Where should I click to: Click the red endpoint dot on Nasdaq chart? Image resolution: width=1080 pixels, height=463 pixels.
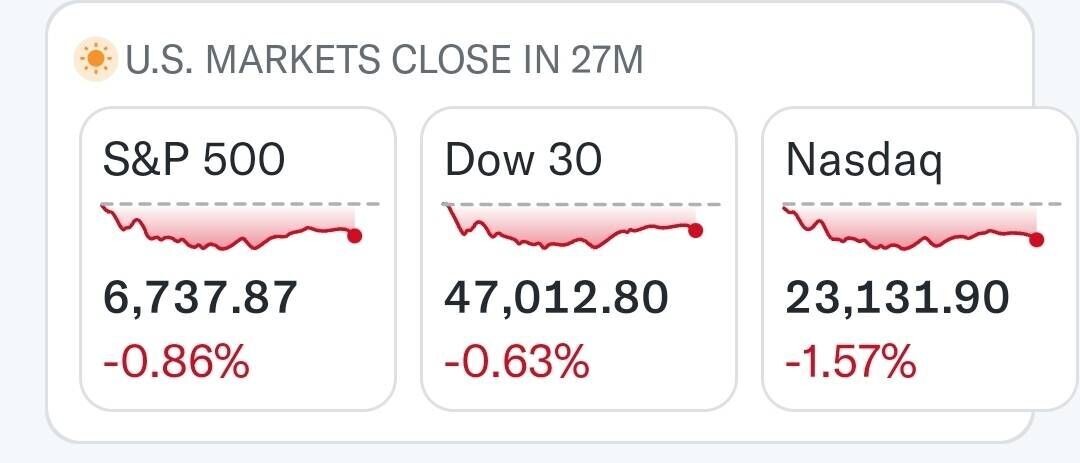click(x=1037, y=239)
